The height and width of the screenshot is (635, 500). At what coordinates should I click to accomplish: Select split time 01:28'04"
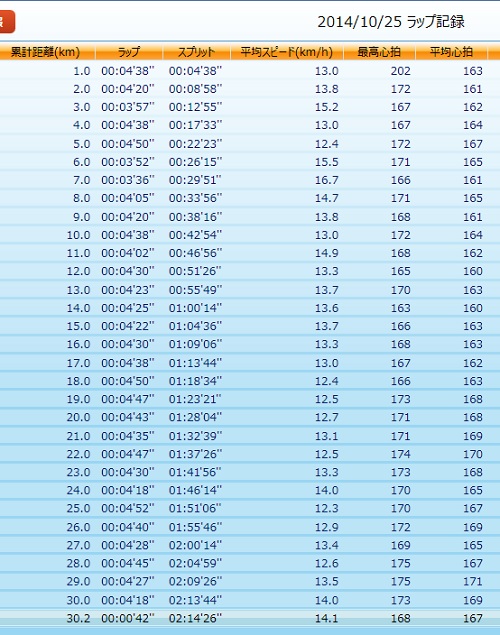(195, 417)
